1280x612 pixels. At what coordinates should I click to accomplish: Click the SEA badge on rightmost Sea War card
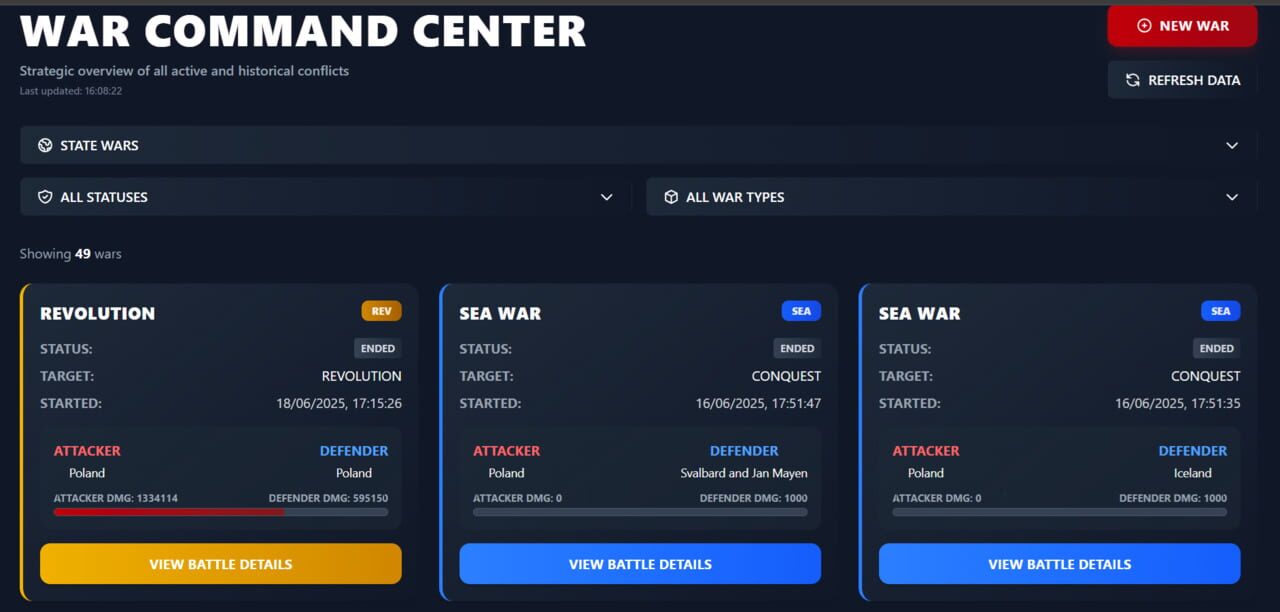tap(1220, 311)
